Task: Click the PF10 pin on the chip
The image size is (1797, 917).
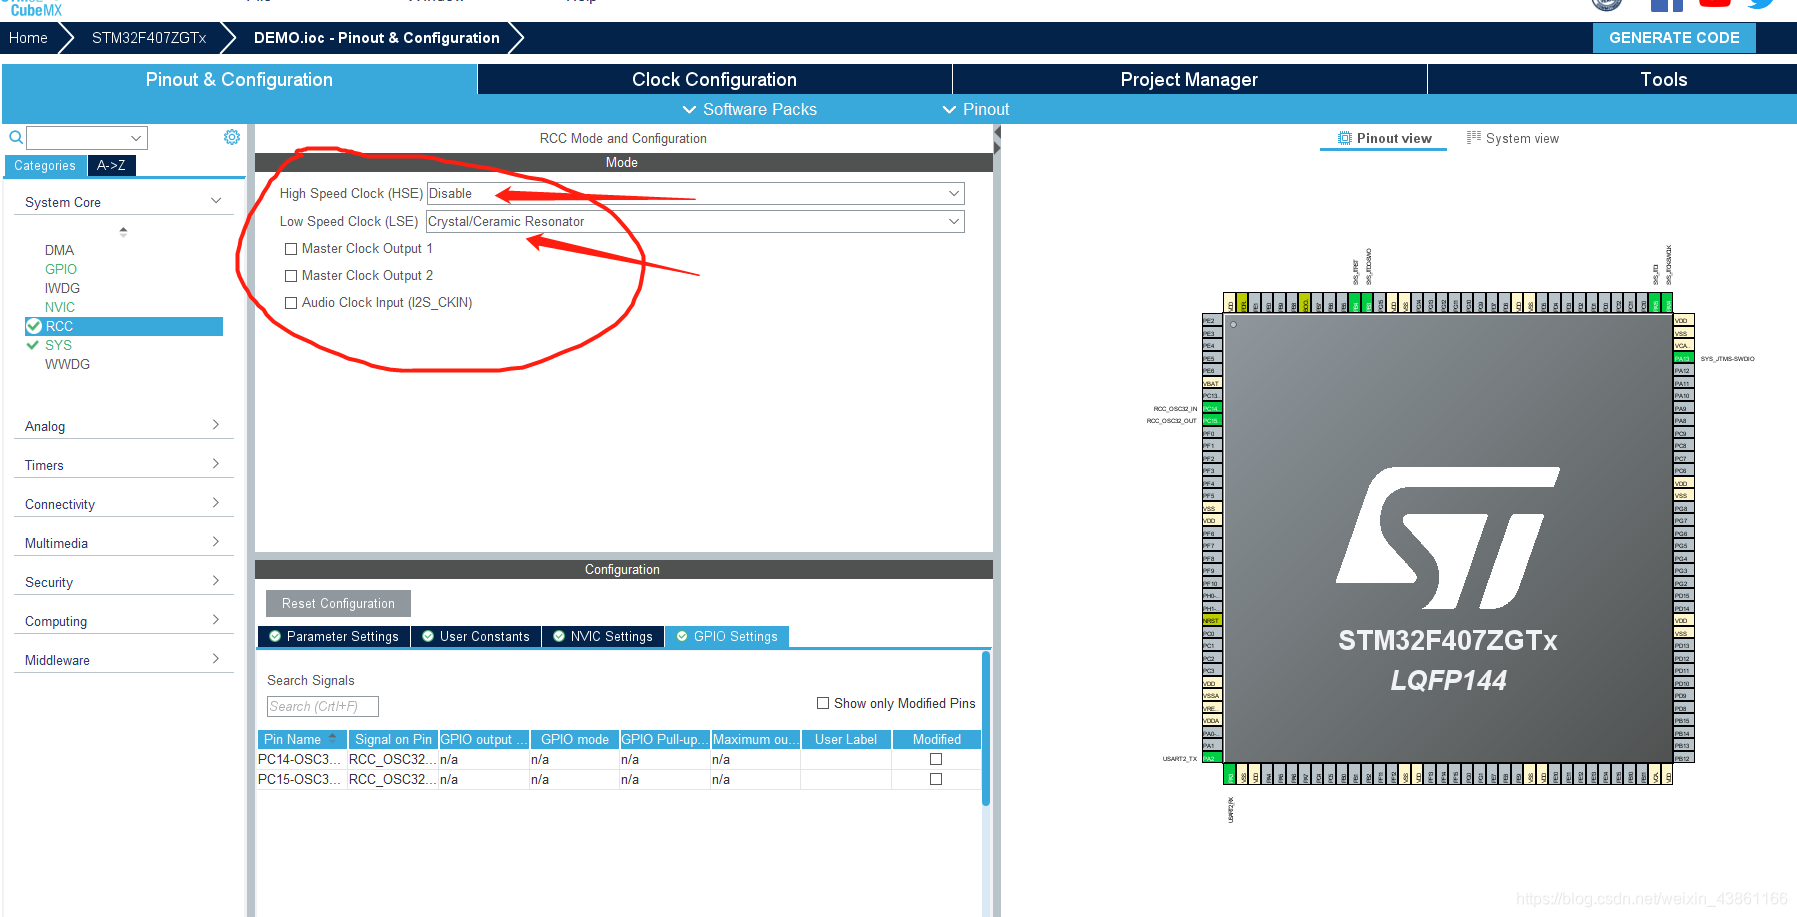Action: (x=1212, y=583)
